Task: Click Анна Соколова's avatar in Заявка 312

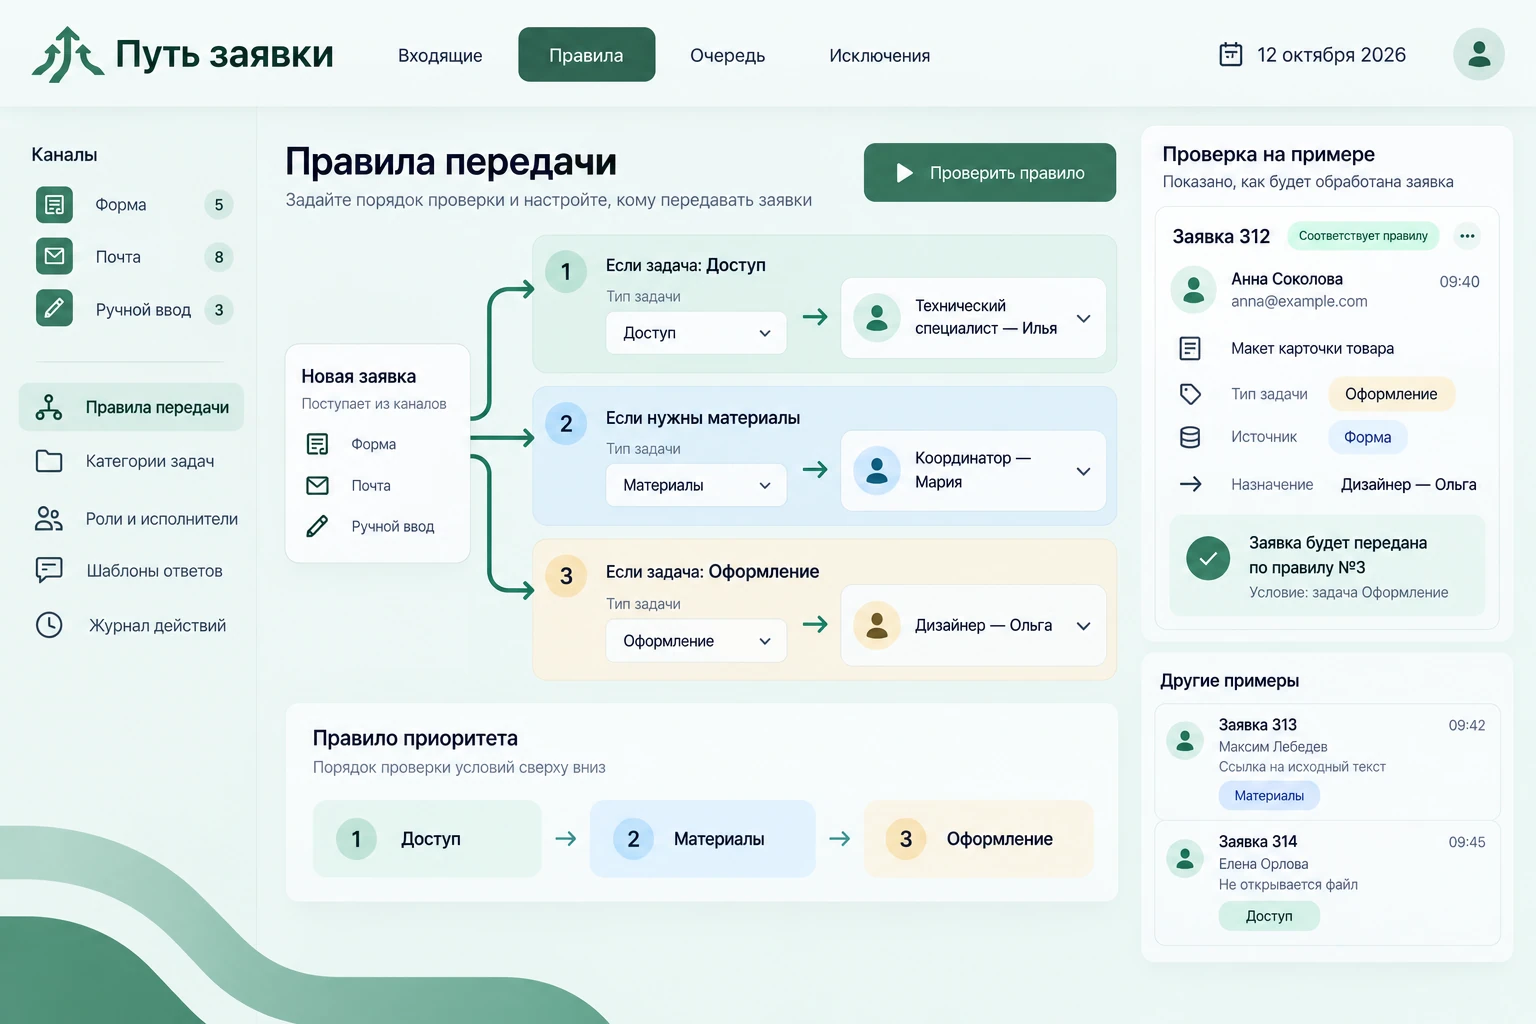Action: [1193, 290]
